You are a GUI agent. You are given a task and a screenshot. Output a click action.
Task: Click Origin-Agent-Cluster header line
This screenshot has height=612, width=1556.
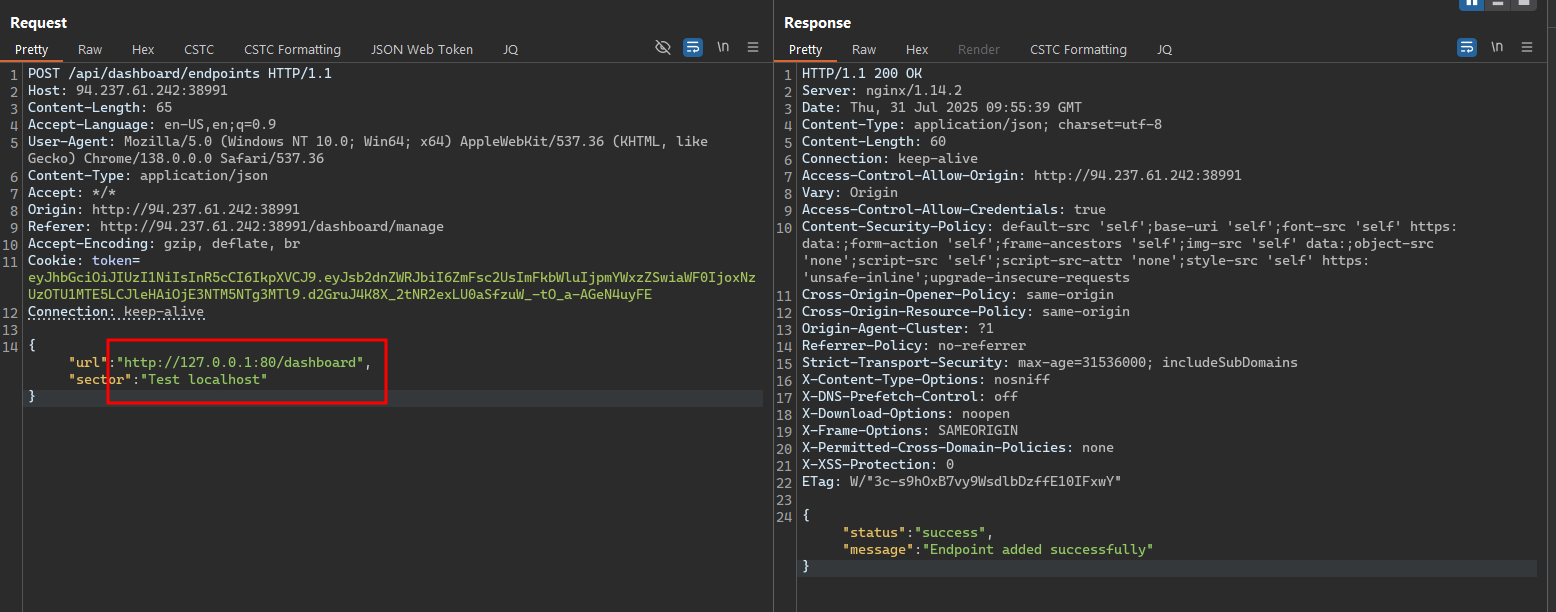[898, 328]
